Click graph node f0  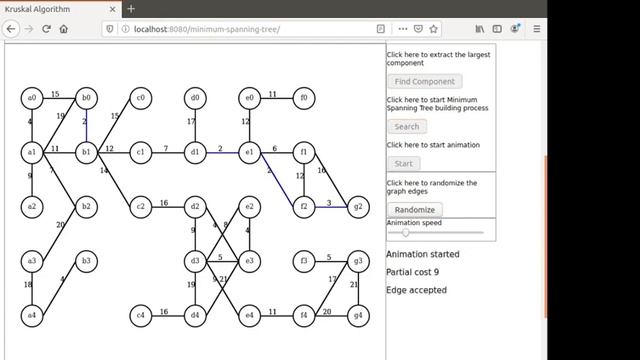[304, 98]
